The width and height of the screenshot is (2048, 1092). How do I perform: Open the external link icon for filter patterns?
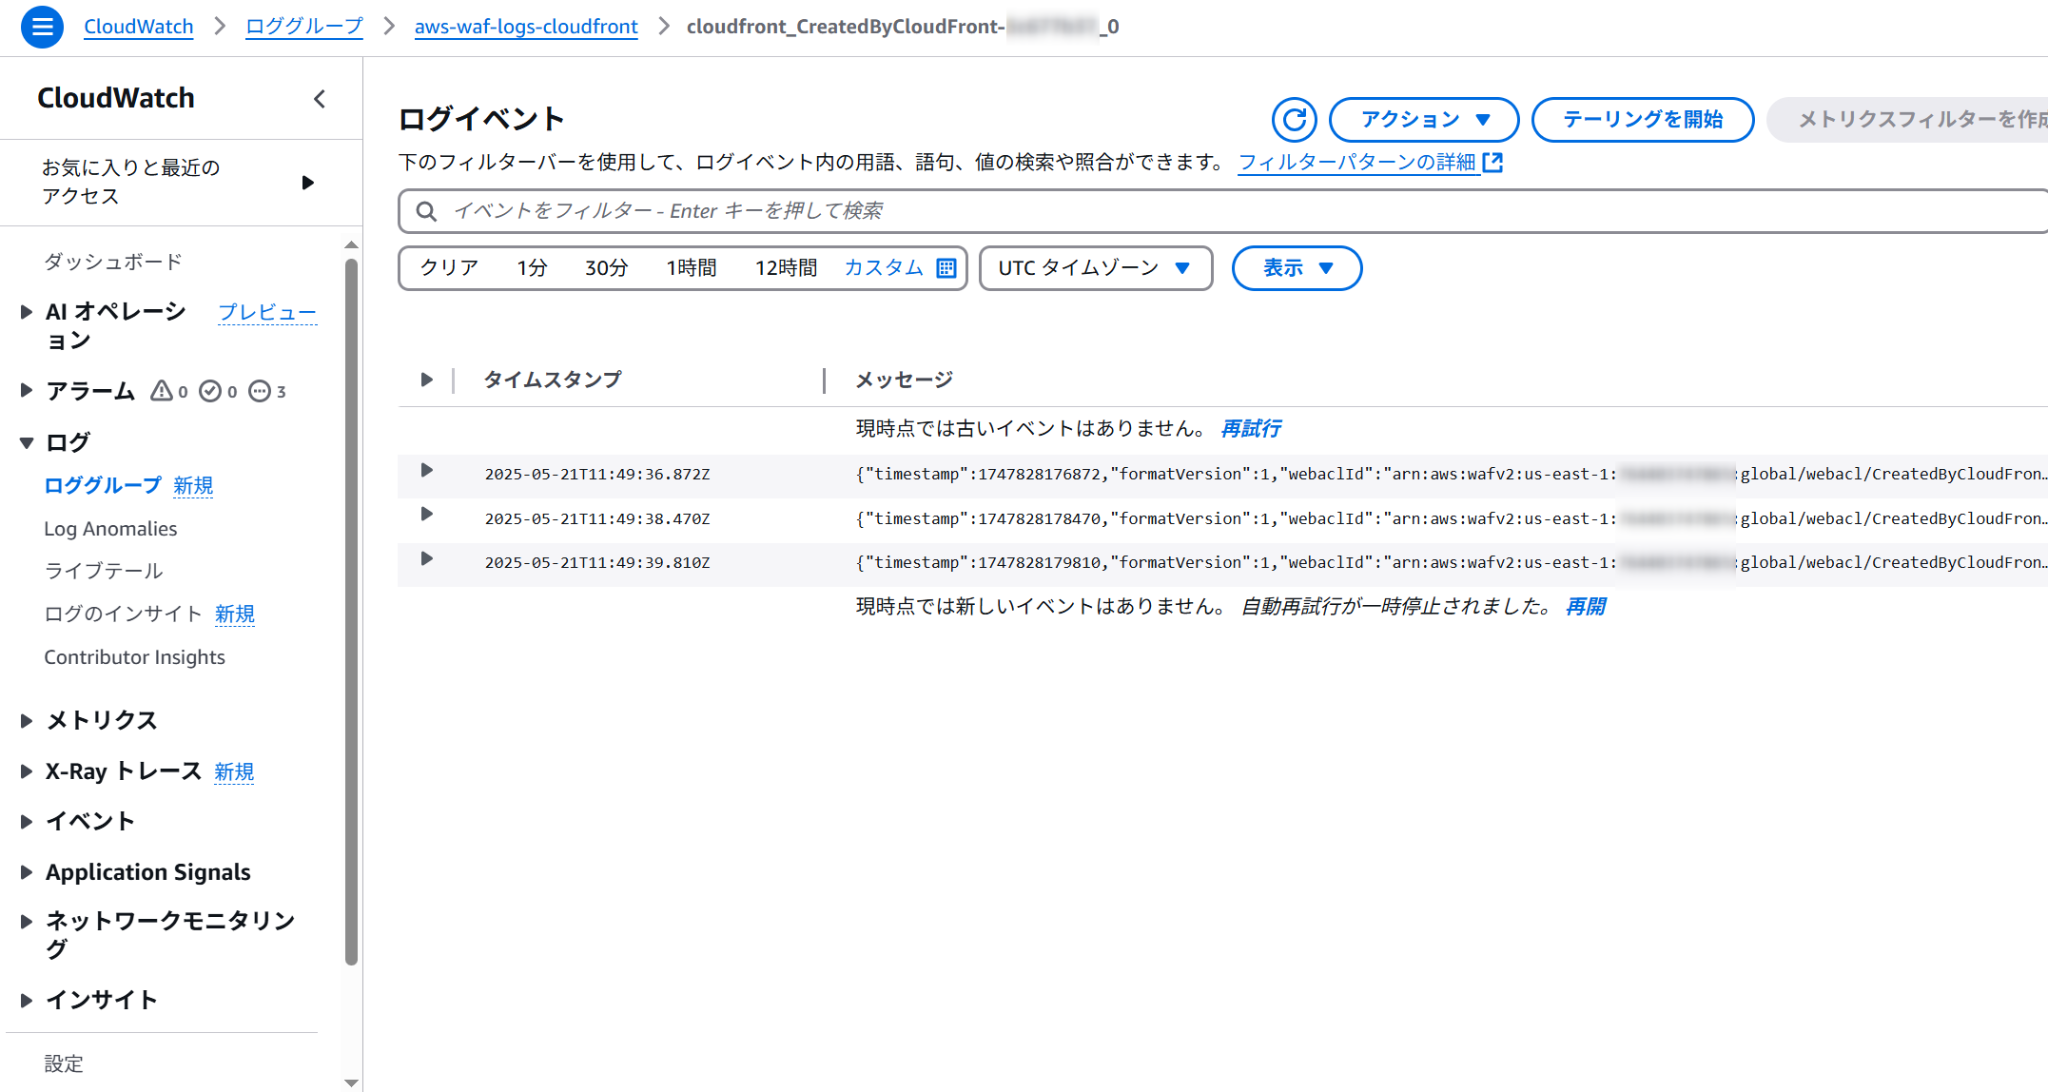[x=1493, y=162]
